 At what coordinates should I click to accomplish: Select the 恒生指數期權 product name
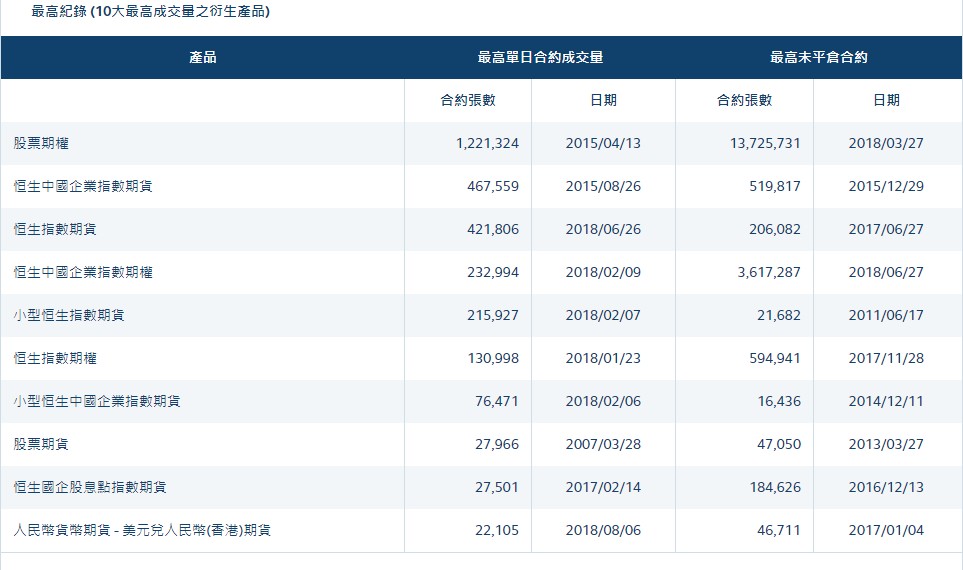(x=55, y=358)
